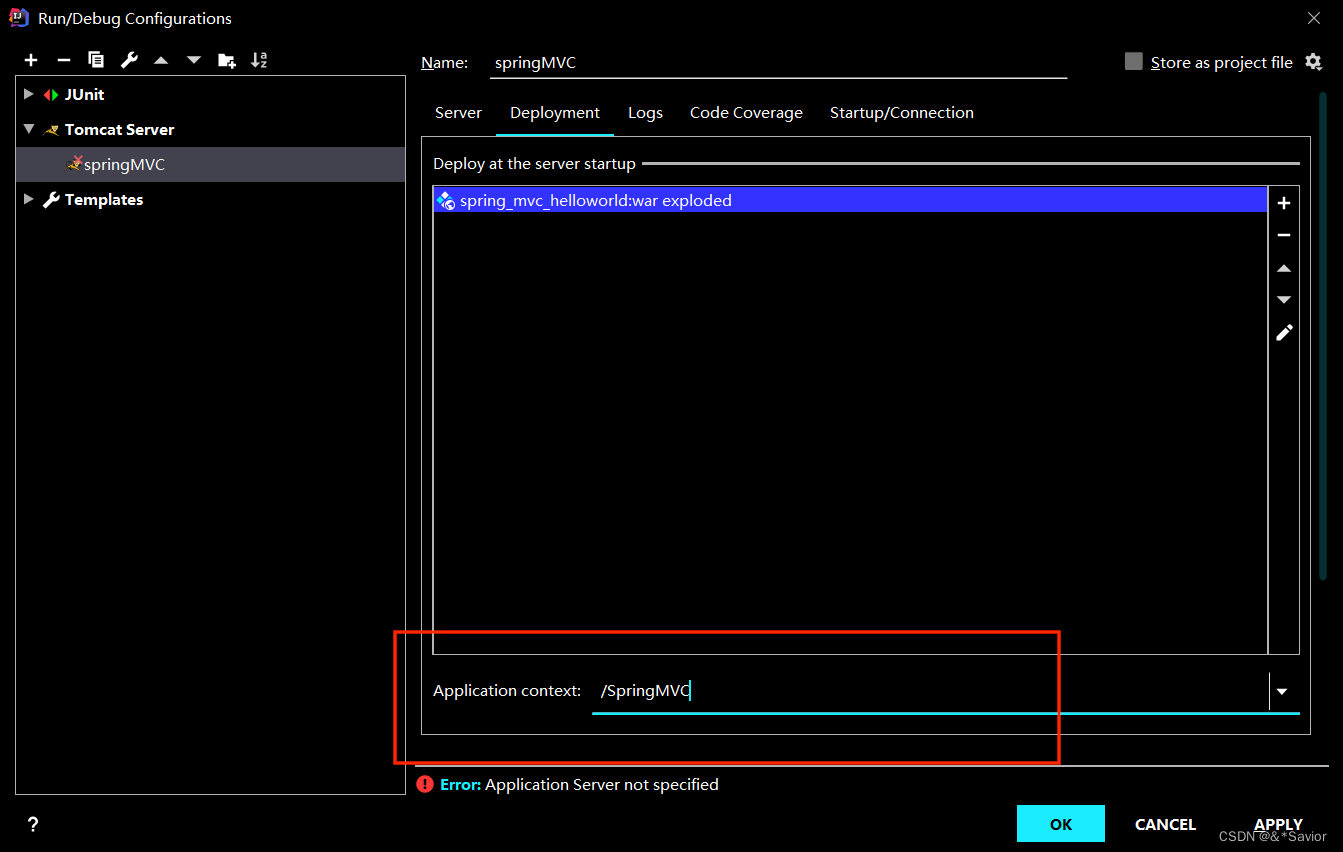Screen dimensions: 1343x852
Task: Remove configuration with minus icon in left toolbar
Action: (63, 60)
